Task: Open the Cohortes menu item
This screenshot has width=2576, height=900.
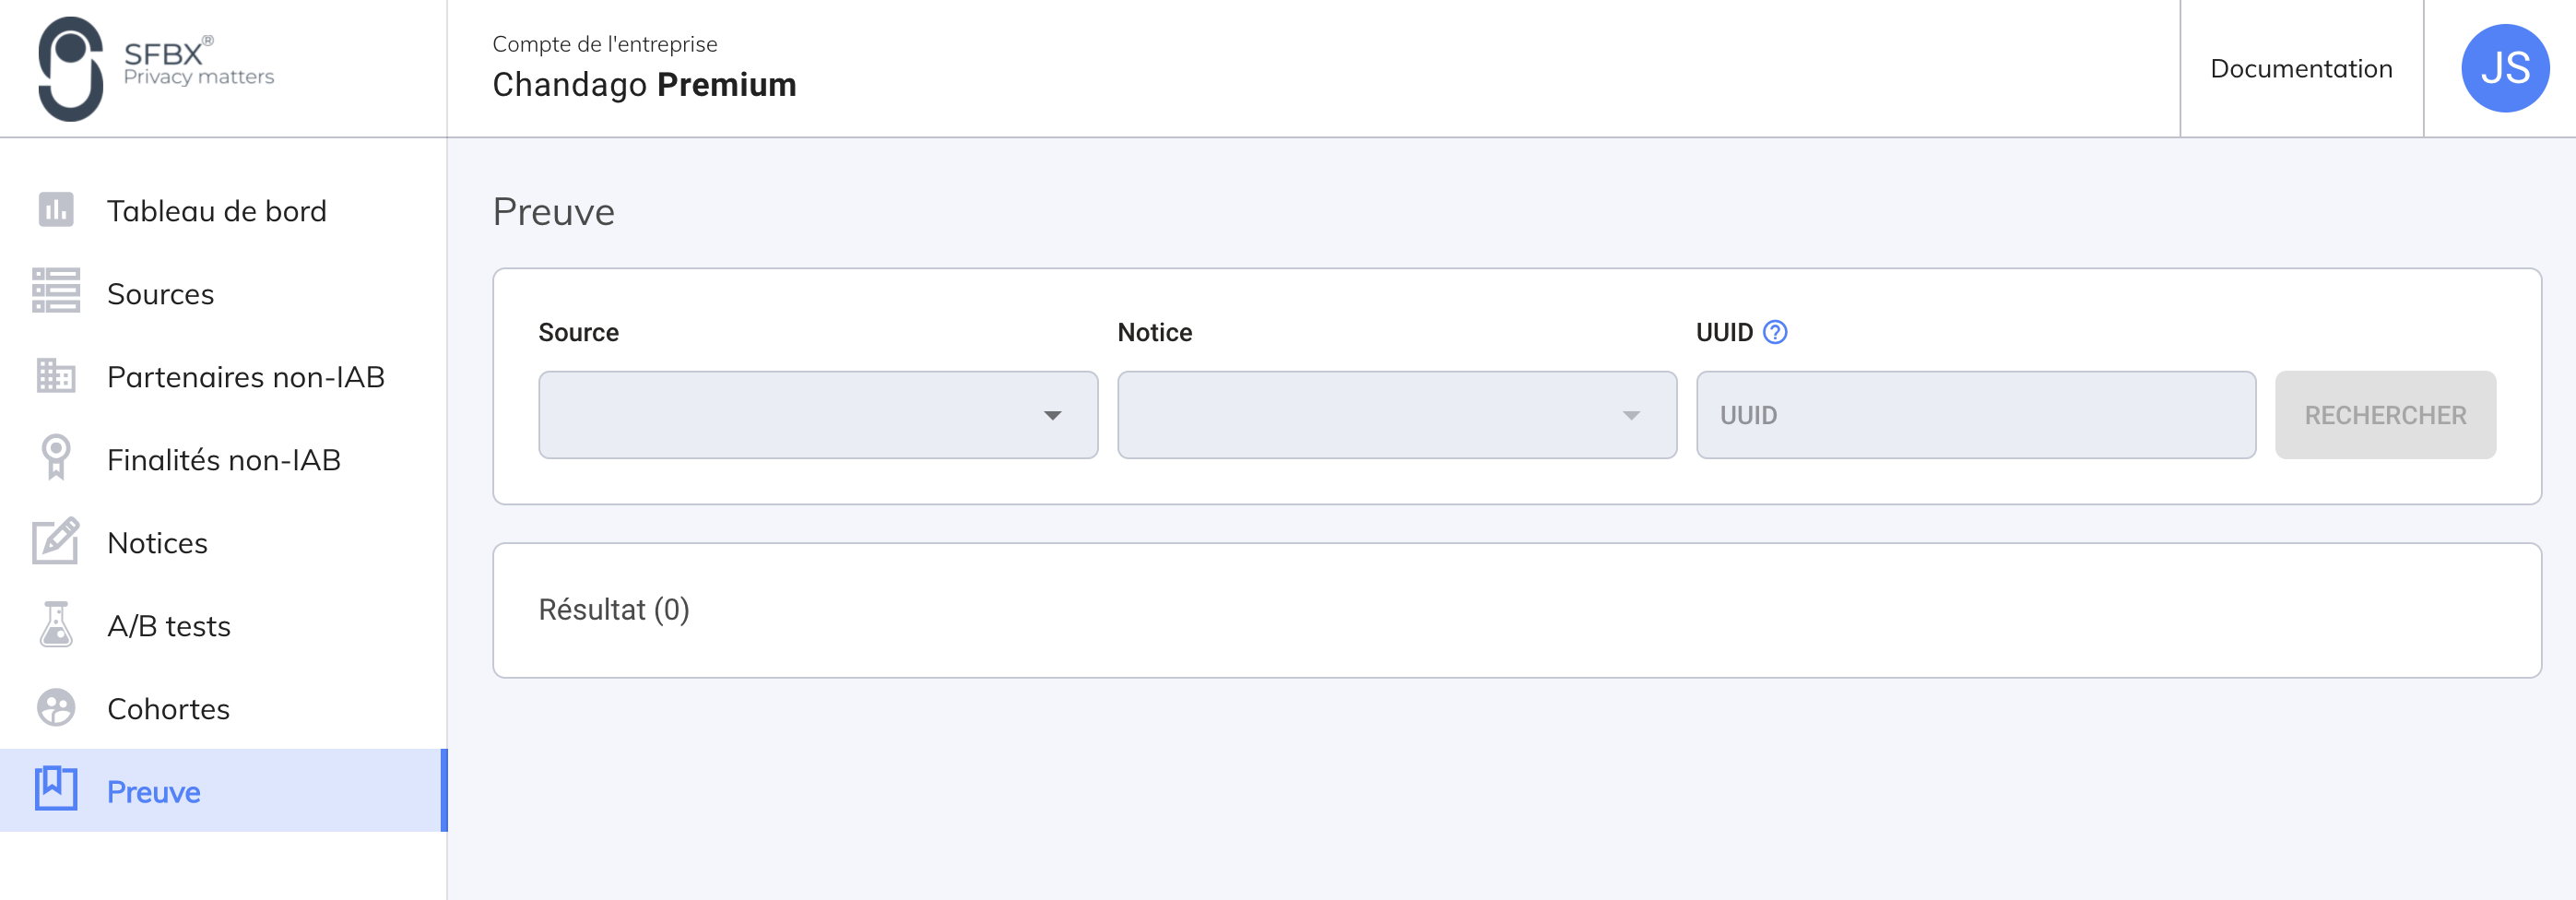Action: [168, 709]
